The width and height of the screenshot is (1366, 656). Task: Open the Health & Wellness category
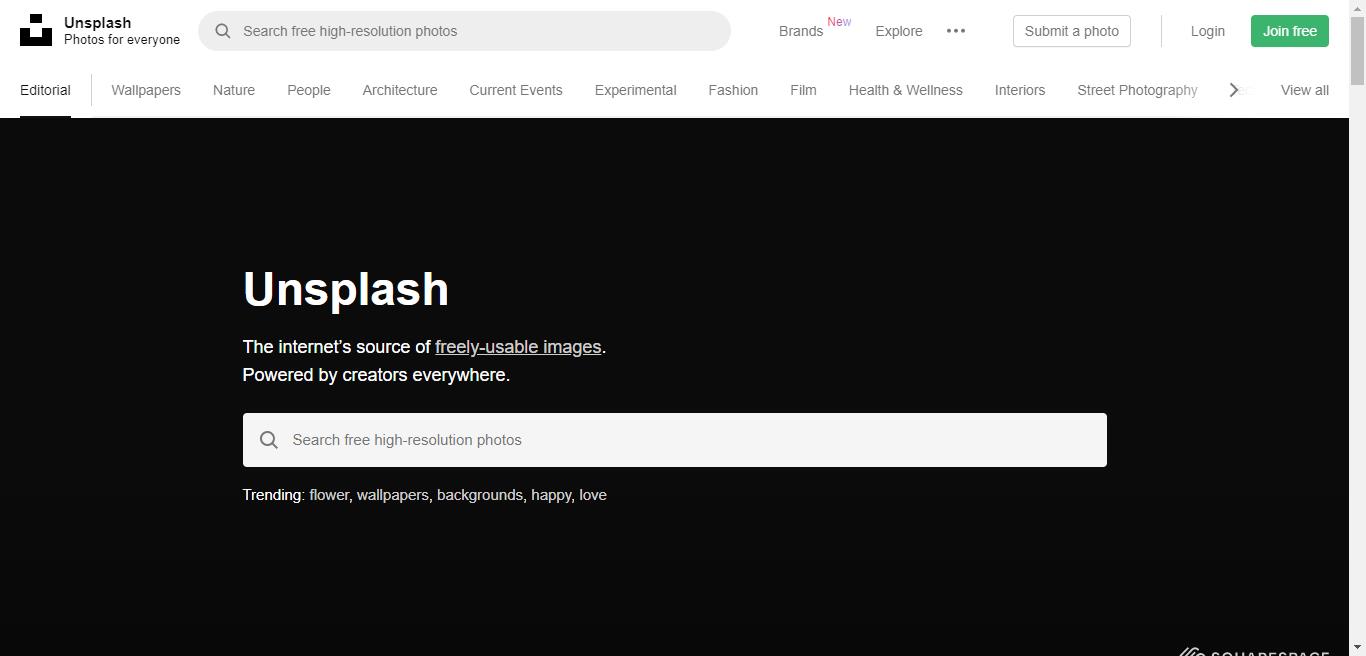pos(906,90)
